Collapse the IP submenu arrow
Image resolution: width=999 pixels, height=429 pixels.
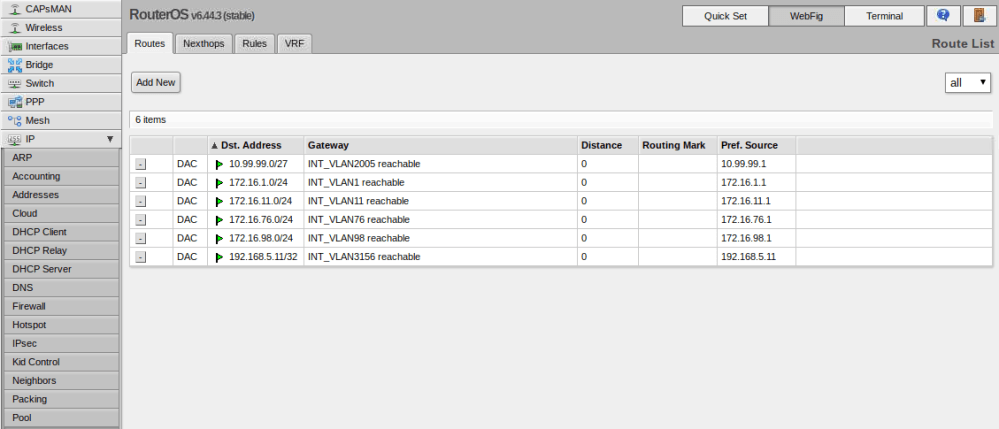click(x=110, y=138)
